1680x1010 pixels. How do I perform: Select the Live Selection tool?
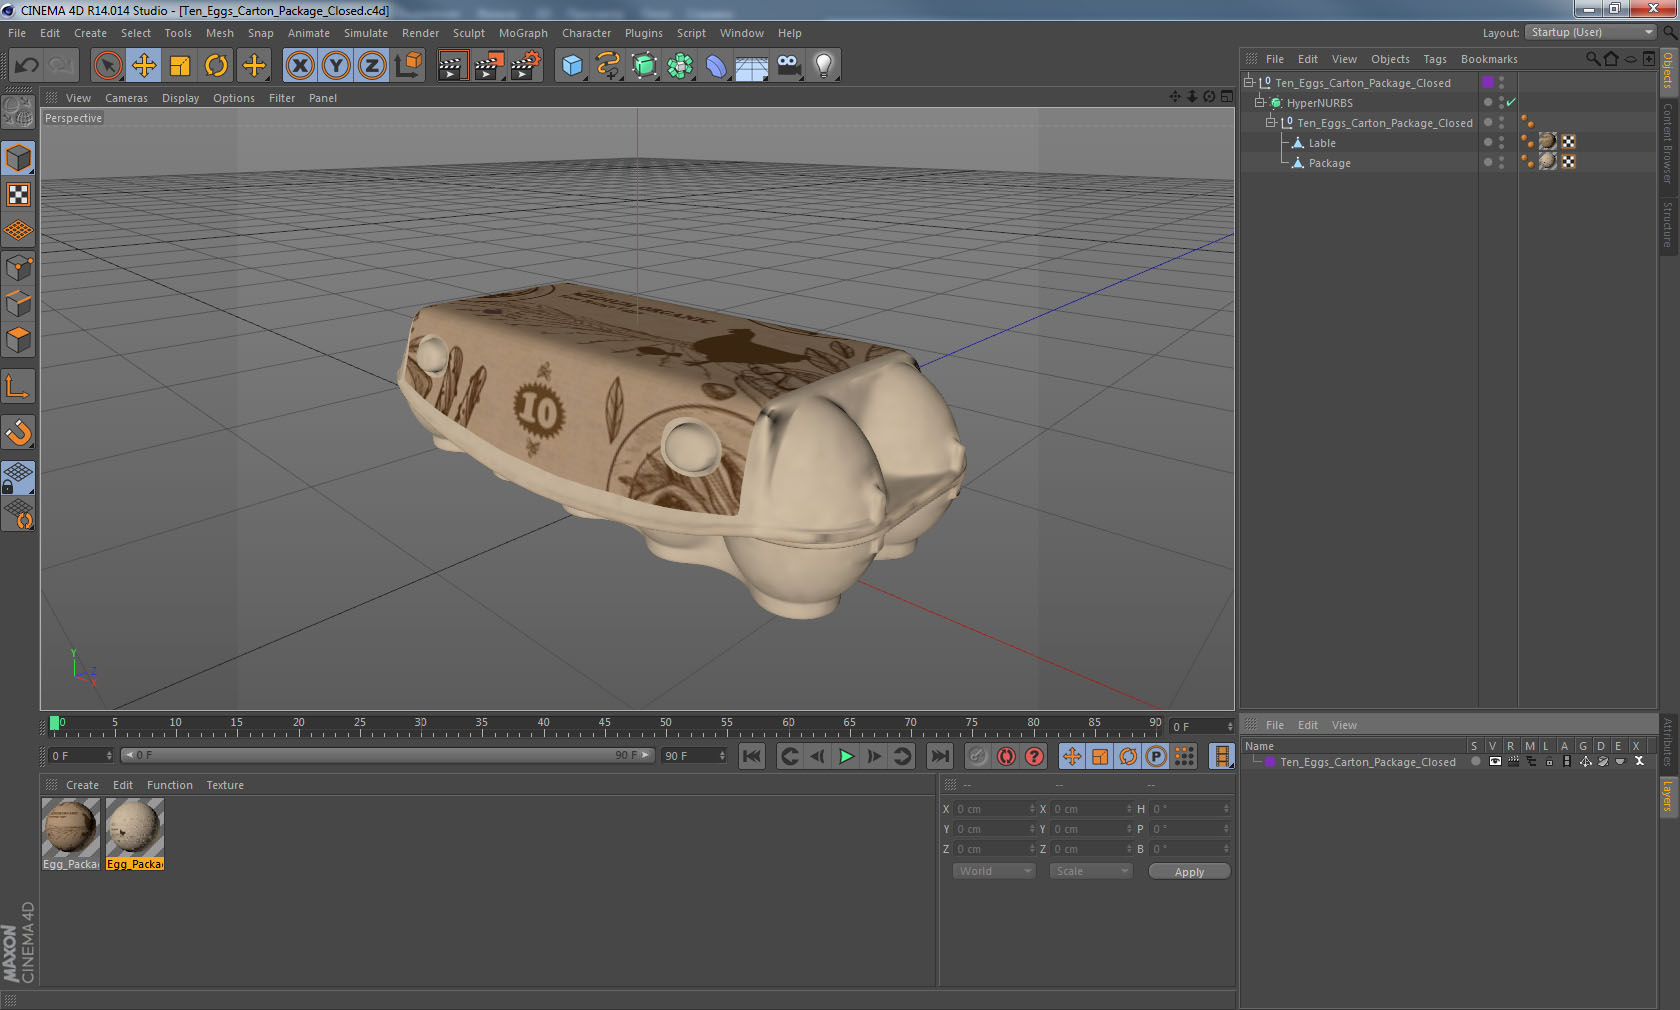[x=107, y=66]
